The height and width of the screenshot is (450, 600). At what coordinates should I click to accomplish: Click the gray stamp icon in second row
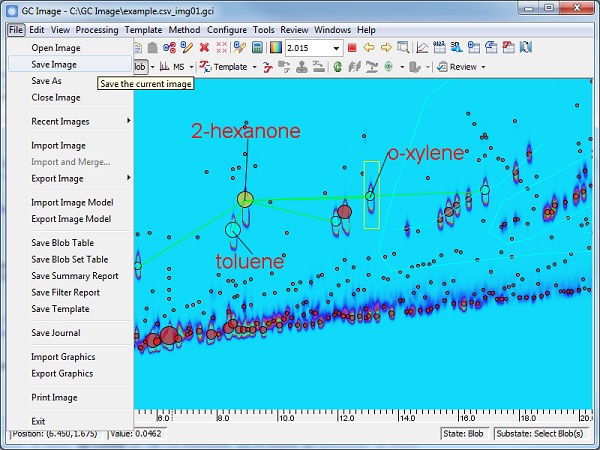point(302,67)
